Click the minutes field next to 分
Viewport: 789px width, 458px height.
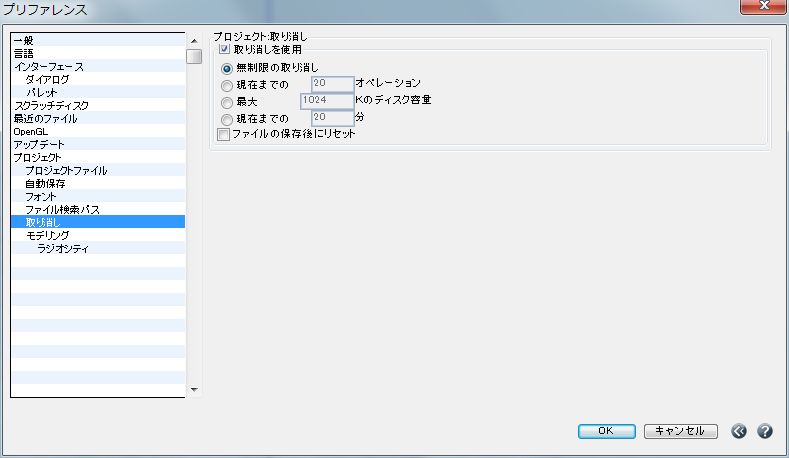click(x=333, y=118)
